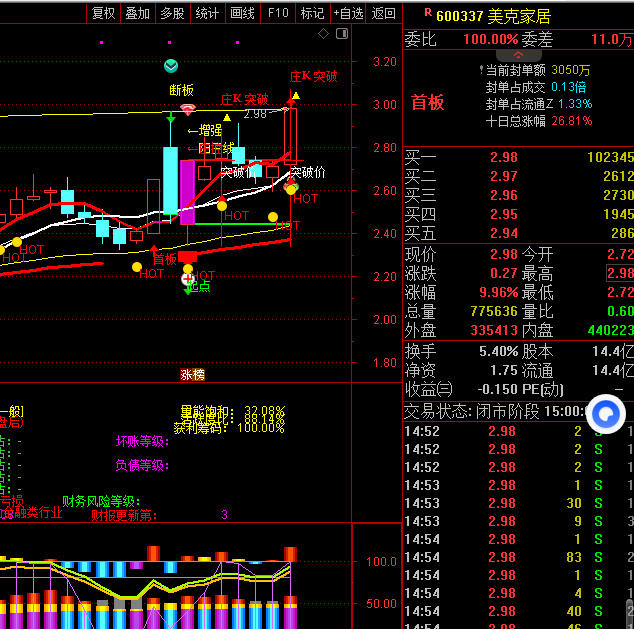634x629 pixels.
Task: Click the 标记 mark button
Action: (x=312, y=13)
